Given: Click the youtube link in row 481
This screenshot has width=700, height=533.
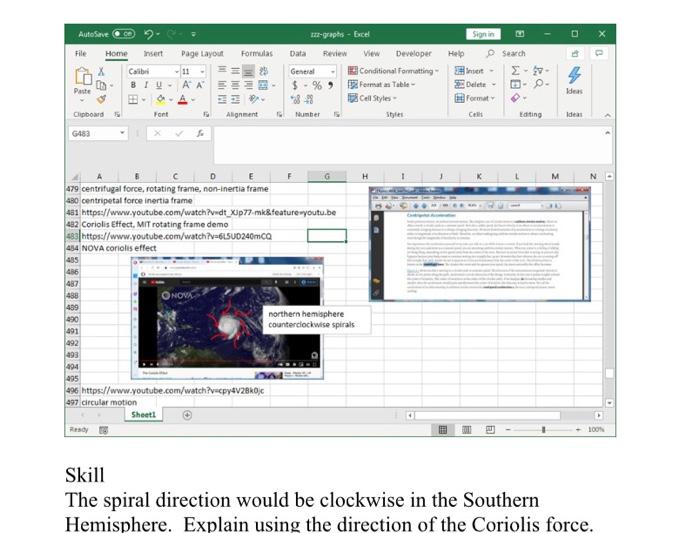Looking at the screenshot, I should [x=208, y=212].
